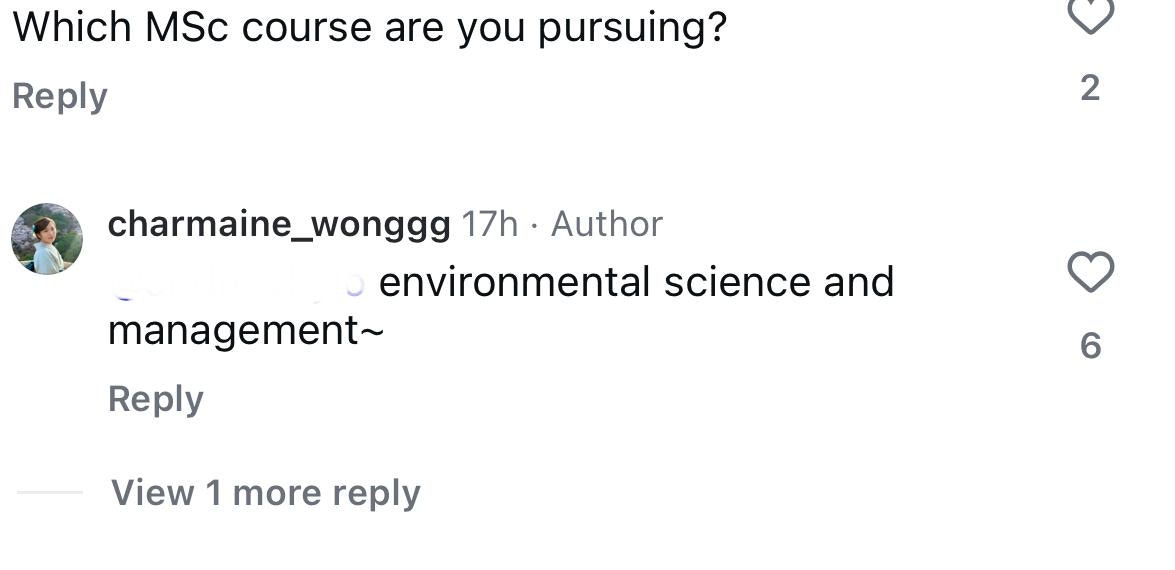Tap the heart on the MSc question comment
The width and height of the screenshot is (1175, 570).
click(1090, 14)
